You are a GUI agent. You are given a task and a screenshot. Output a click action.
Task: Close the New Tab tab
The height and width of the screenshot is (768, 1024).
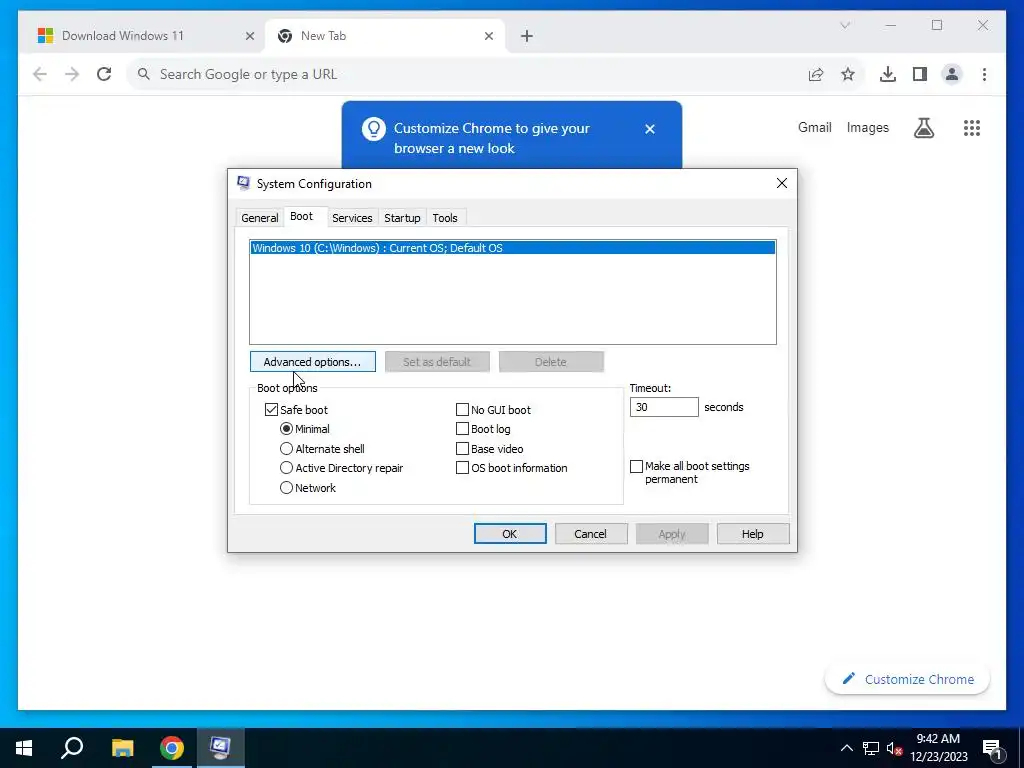coord(488,36)
